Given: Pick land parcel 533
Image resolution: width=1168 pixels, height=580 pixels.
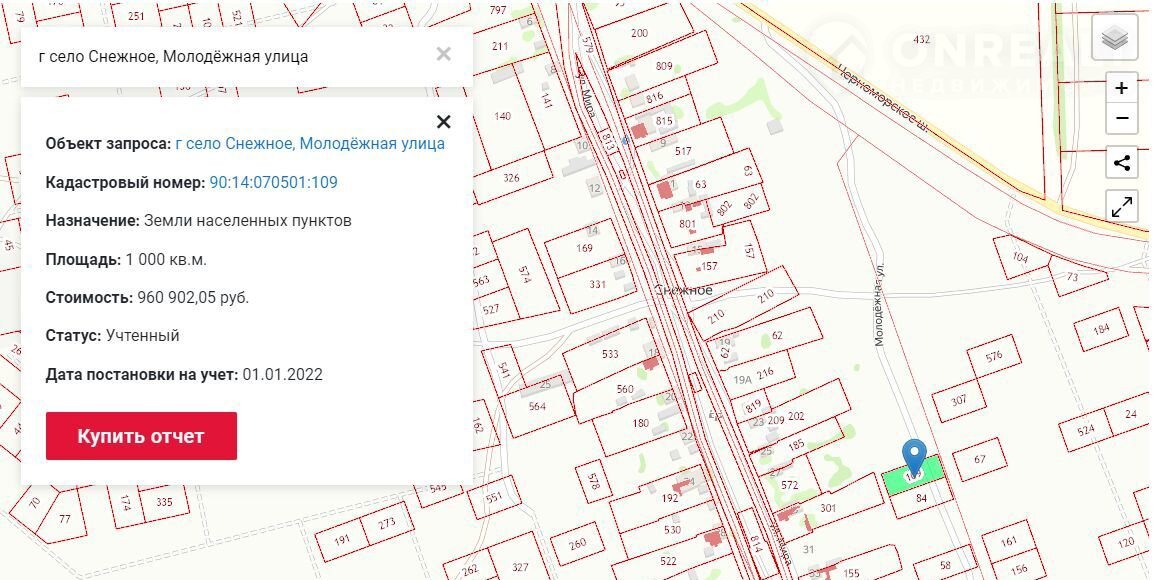Looking at the screenshot, I should tap(609, 355).
